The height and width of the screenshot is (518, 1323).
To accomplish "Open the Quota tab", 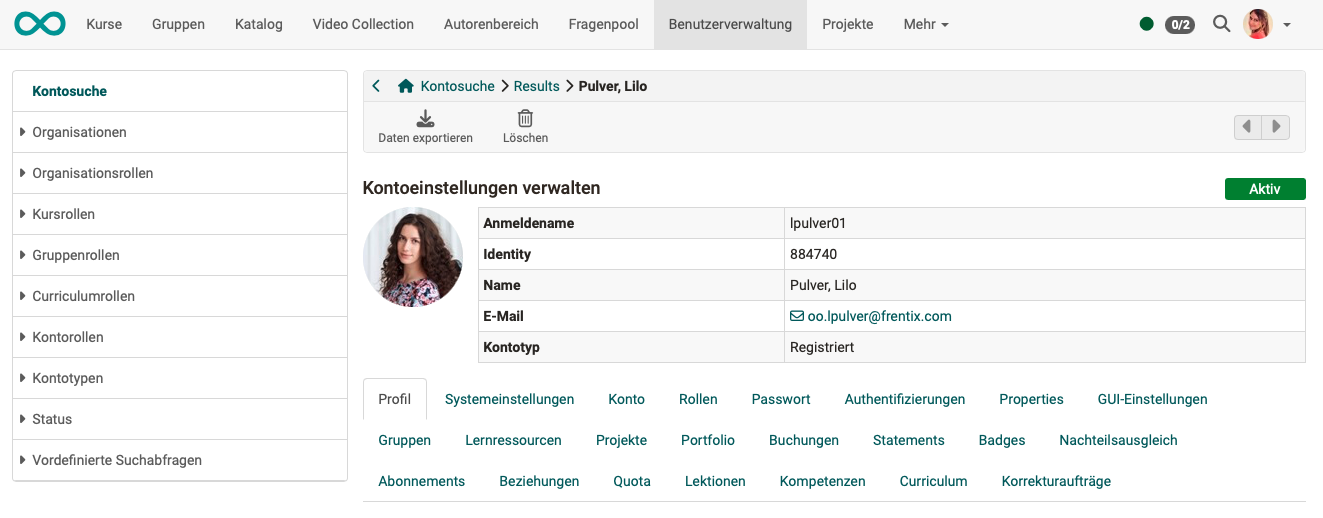I will point(632,481).
